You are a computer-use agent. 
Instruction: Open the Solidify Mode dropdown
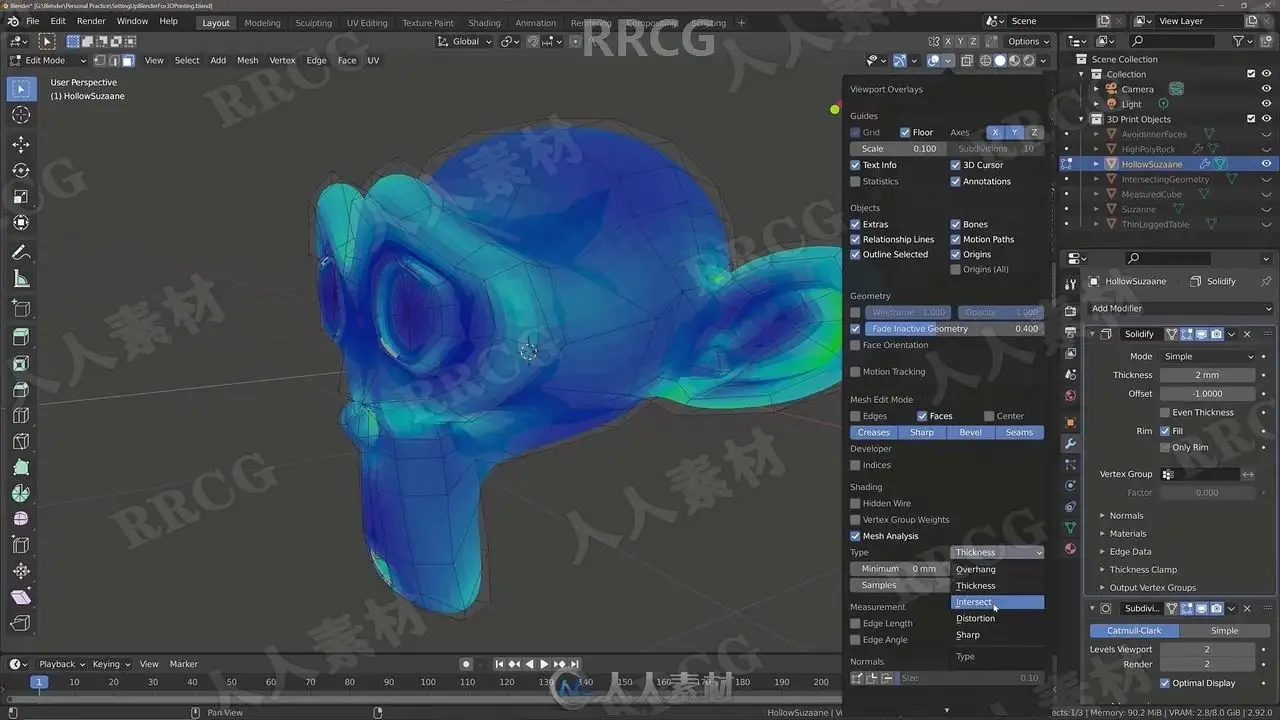[1207, 356]
